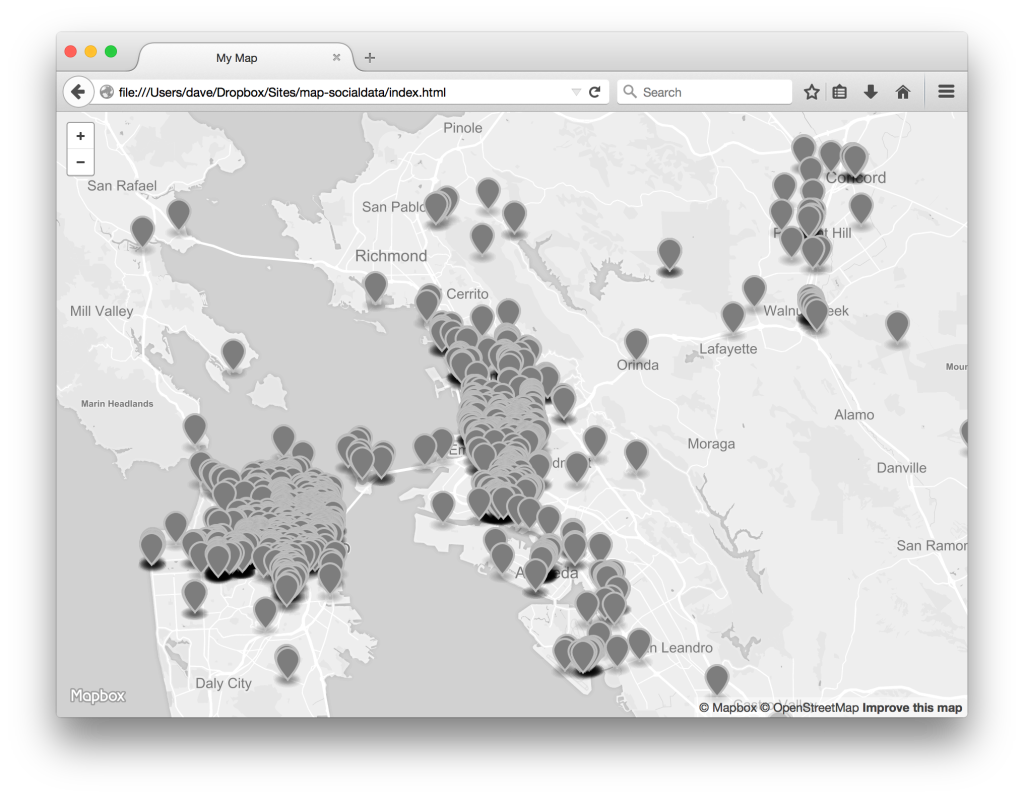The image size is (1024, 798).
Task: Navigate home using the home icon
Action: pyautogui.click(x=902, y=91)
